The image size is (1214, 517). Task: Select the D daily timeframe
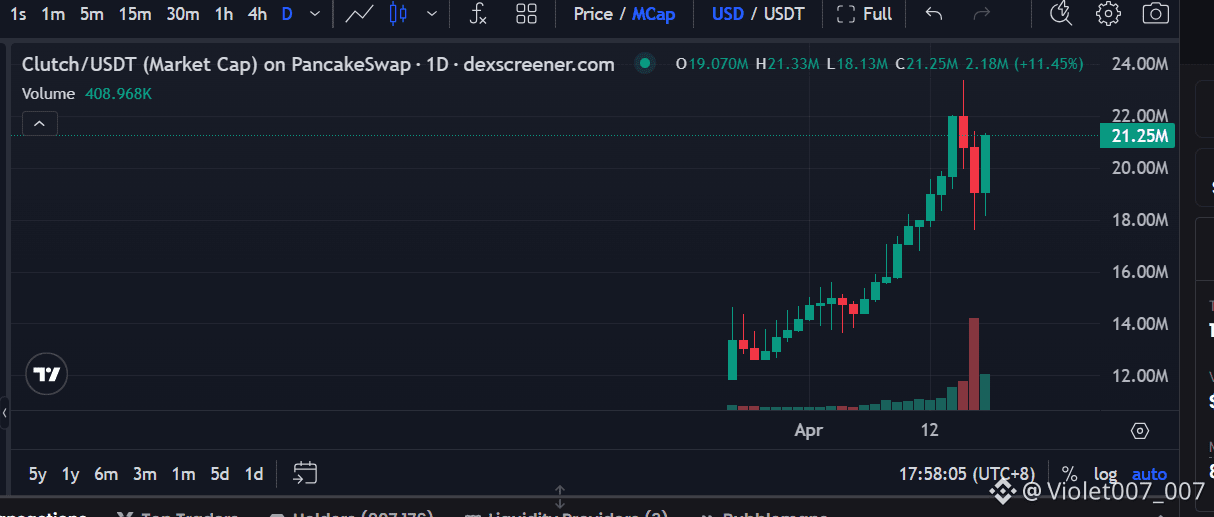point(287,14)
